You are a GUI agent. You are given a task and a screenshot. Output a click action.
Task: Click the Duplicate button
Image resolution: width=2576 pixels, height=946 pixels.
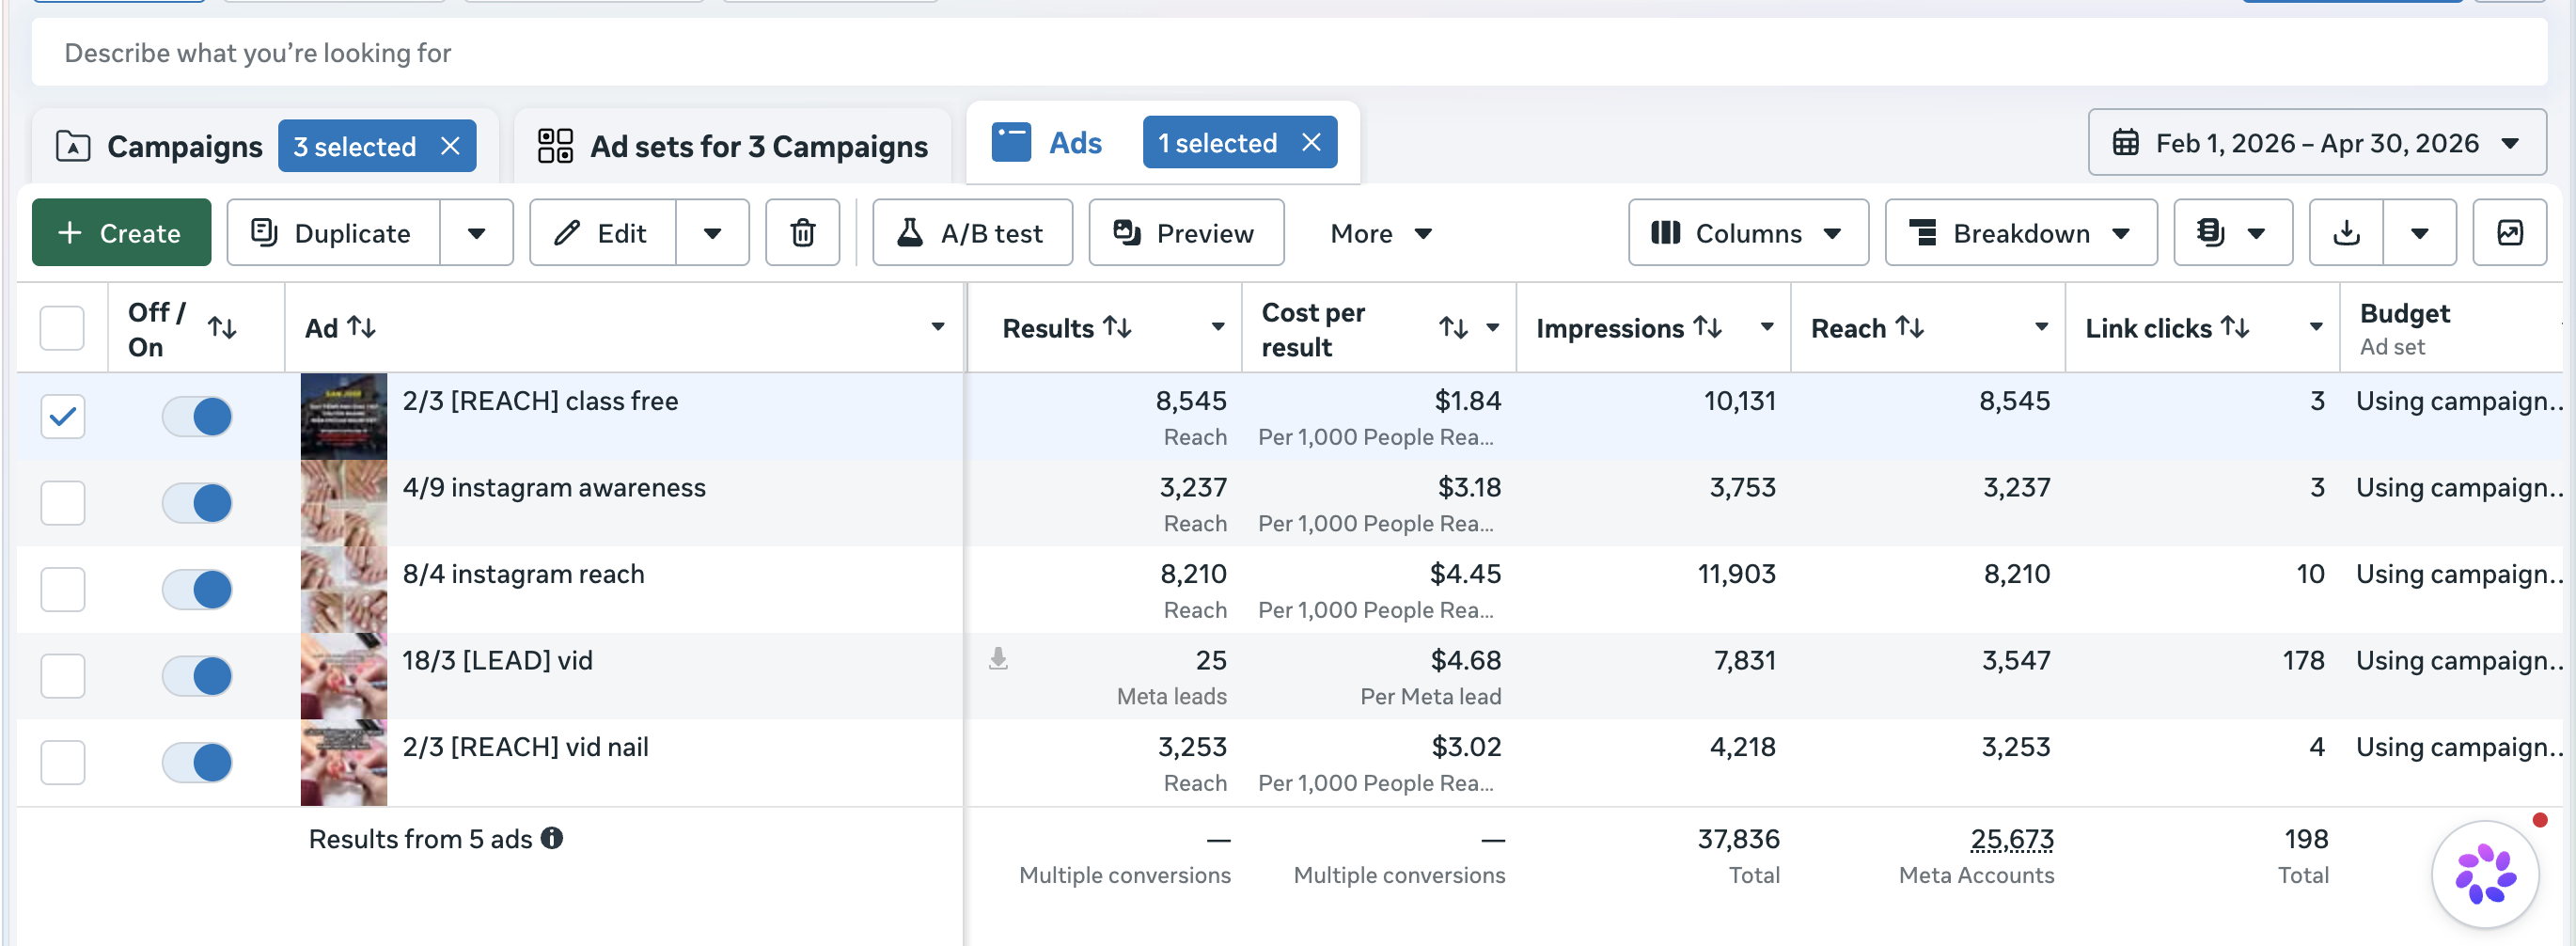pyautogui.click(x=333, y=233)
